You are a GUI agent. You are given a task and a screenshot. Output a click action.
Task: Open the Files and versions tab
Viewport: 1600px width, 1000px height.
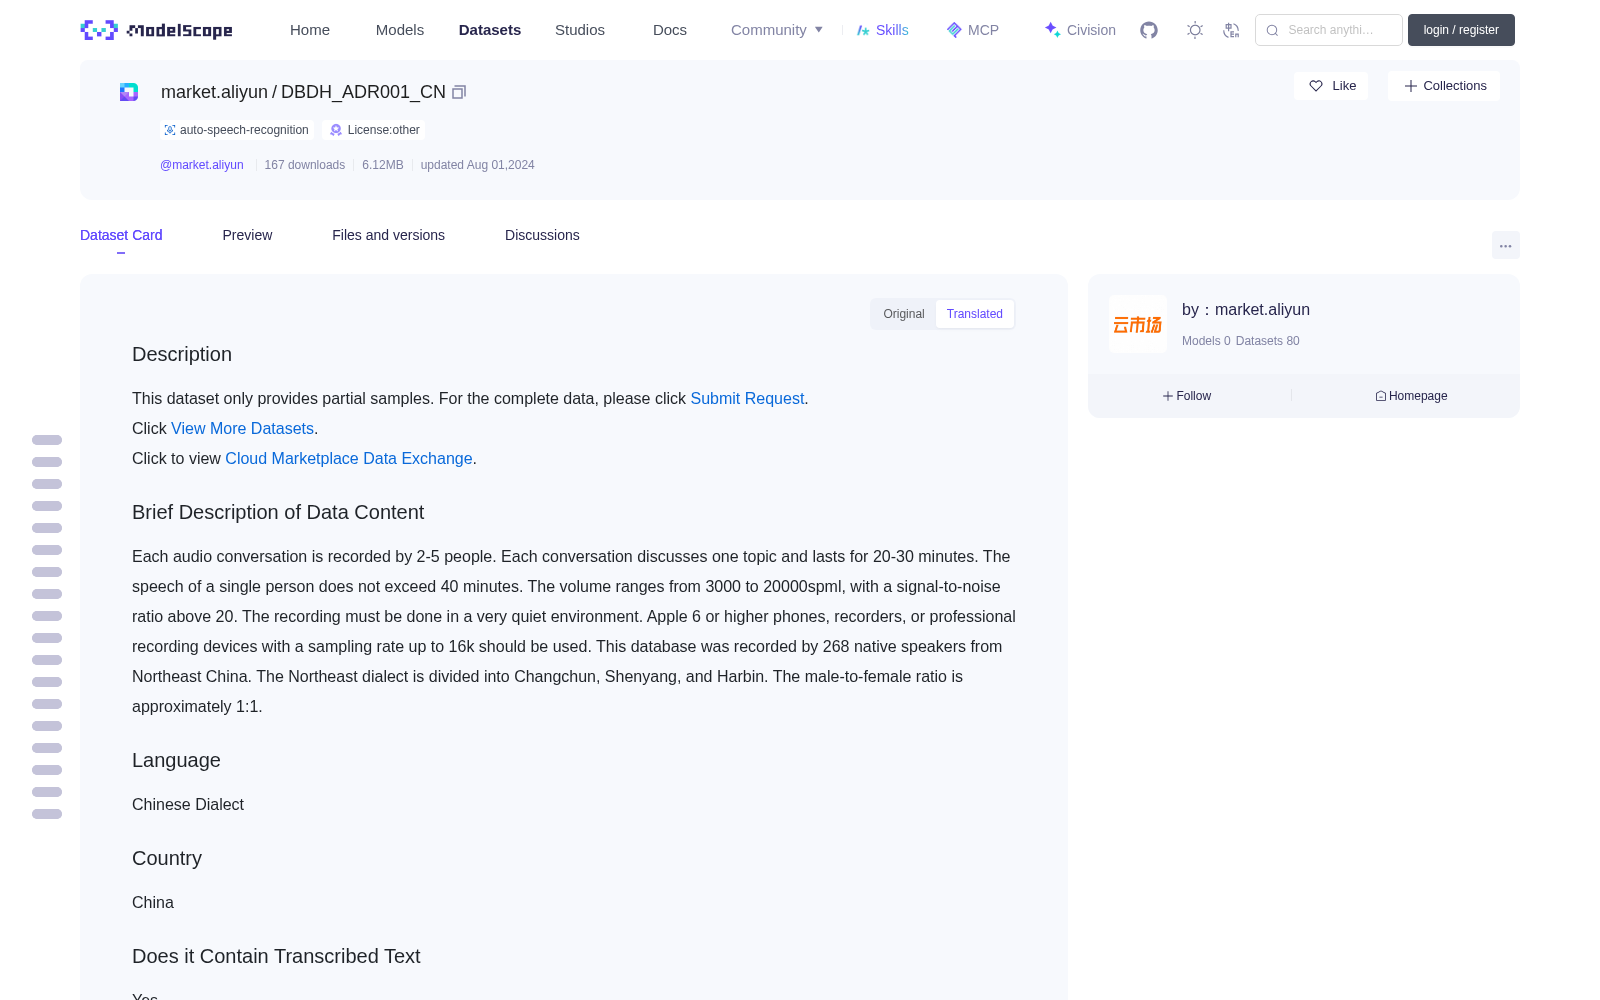pos(388,235)
